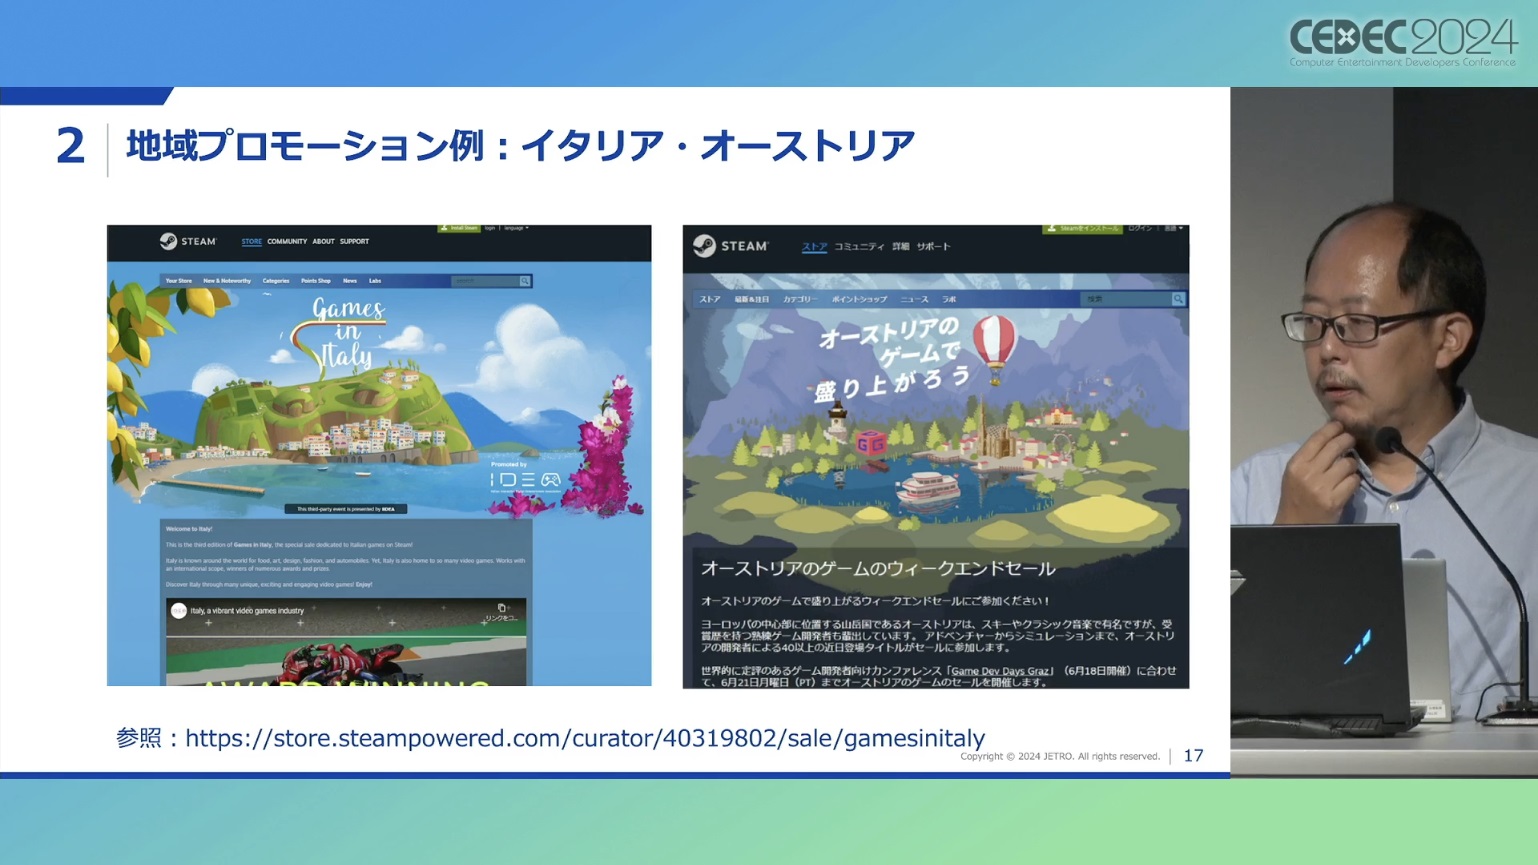Click the search magnifier on the Italy page

524,281
